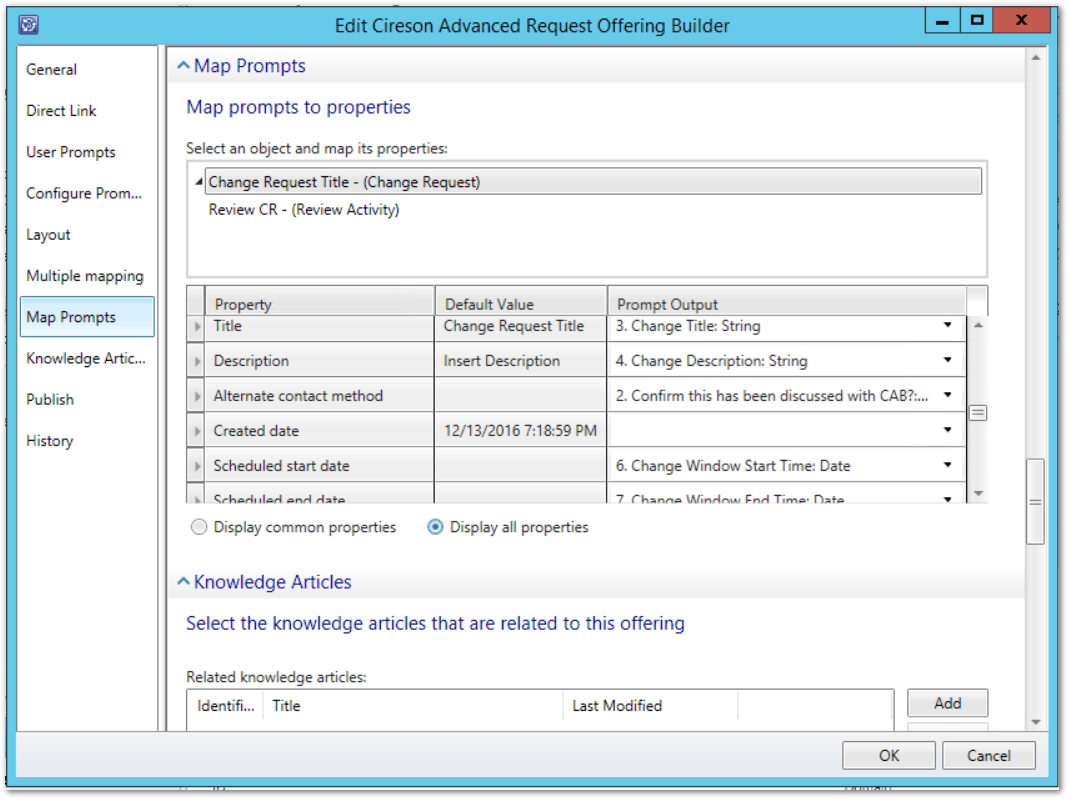Open Prompt Output dropdown for Alternate contact method
The image size is (1068, 799).
point(947,395)
